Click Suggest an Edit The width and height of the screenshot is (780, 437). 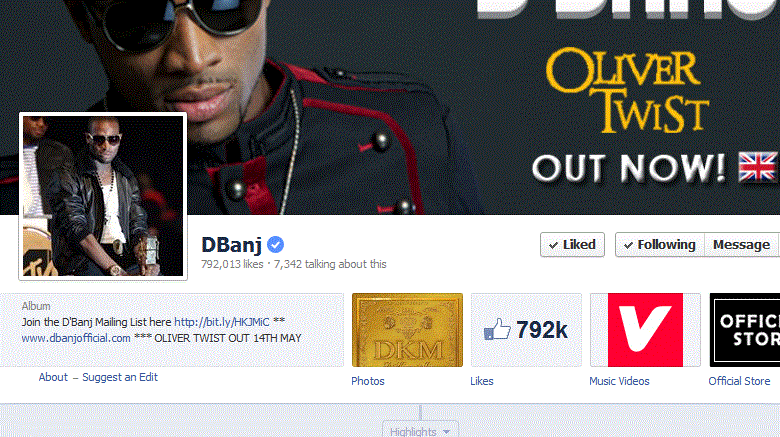120,377
